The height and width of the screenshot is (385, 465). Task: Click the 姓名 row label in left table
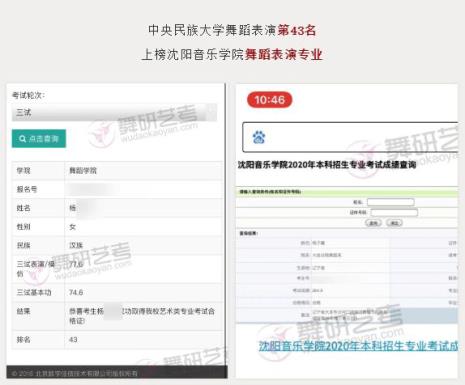click(23, 208)
